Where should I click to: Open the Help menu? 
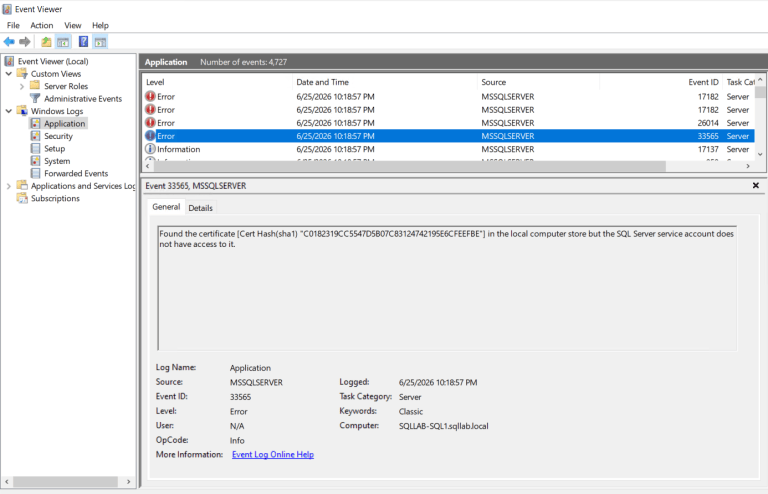point(100,25)
